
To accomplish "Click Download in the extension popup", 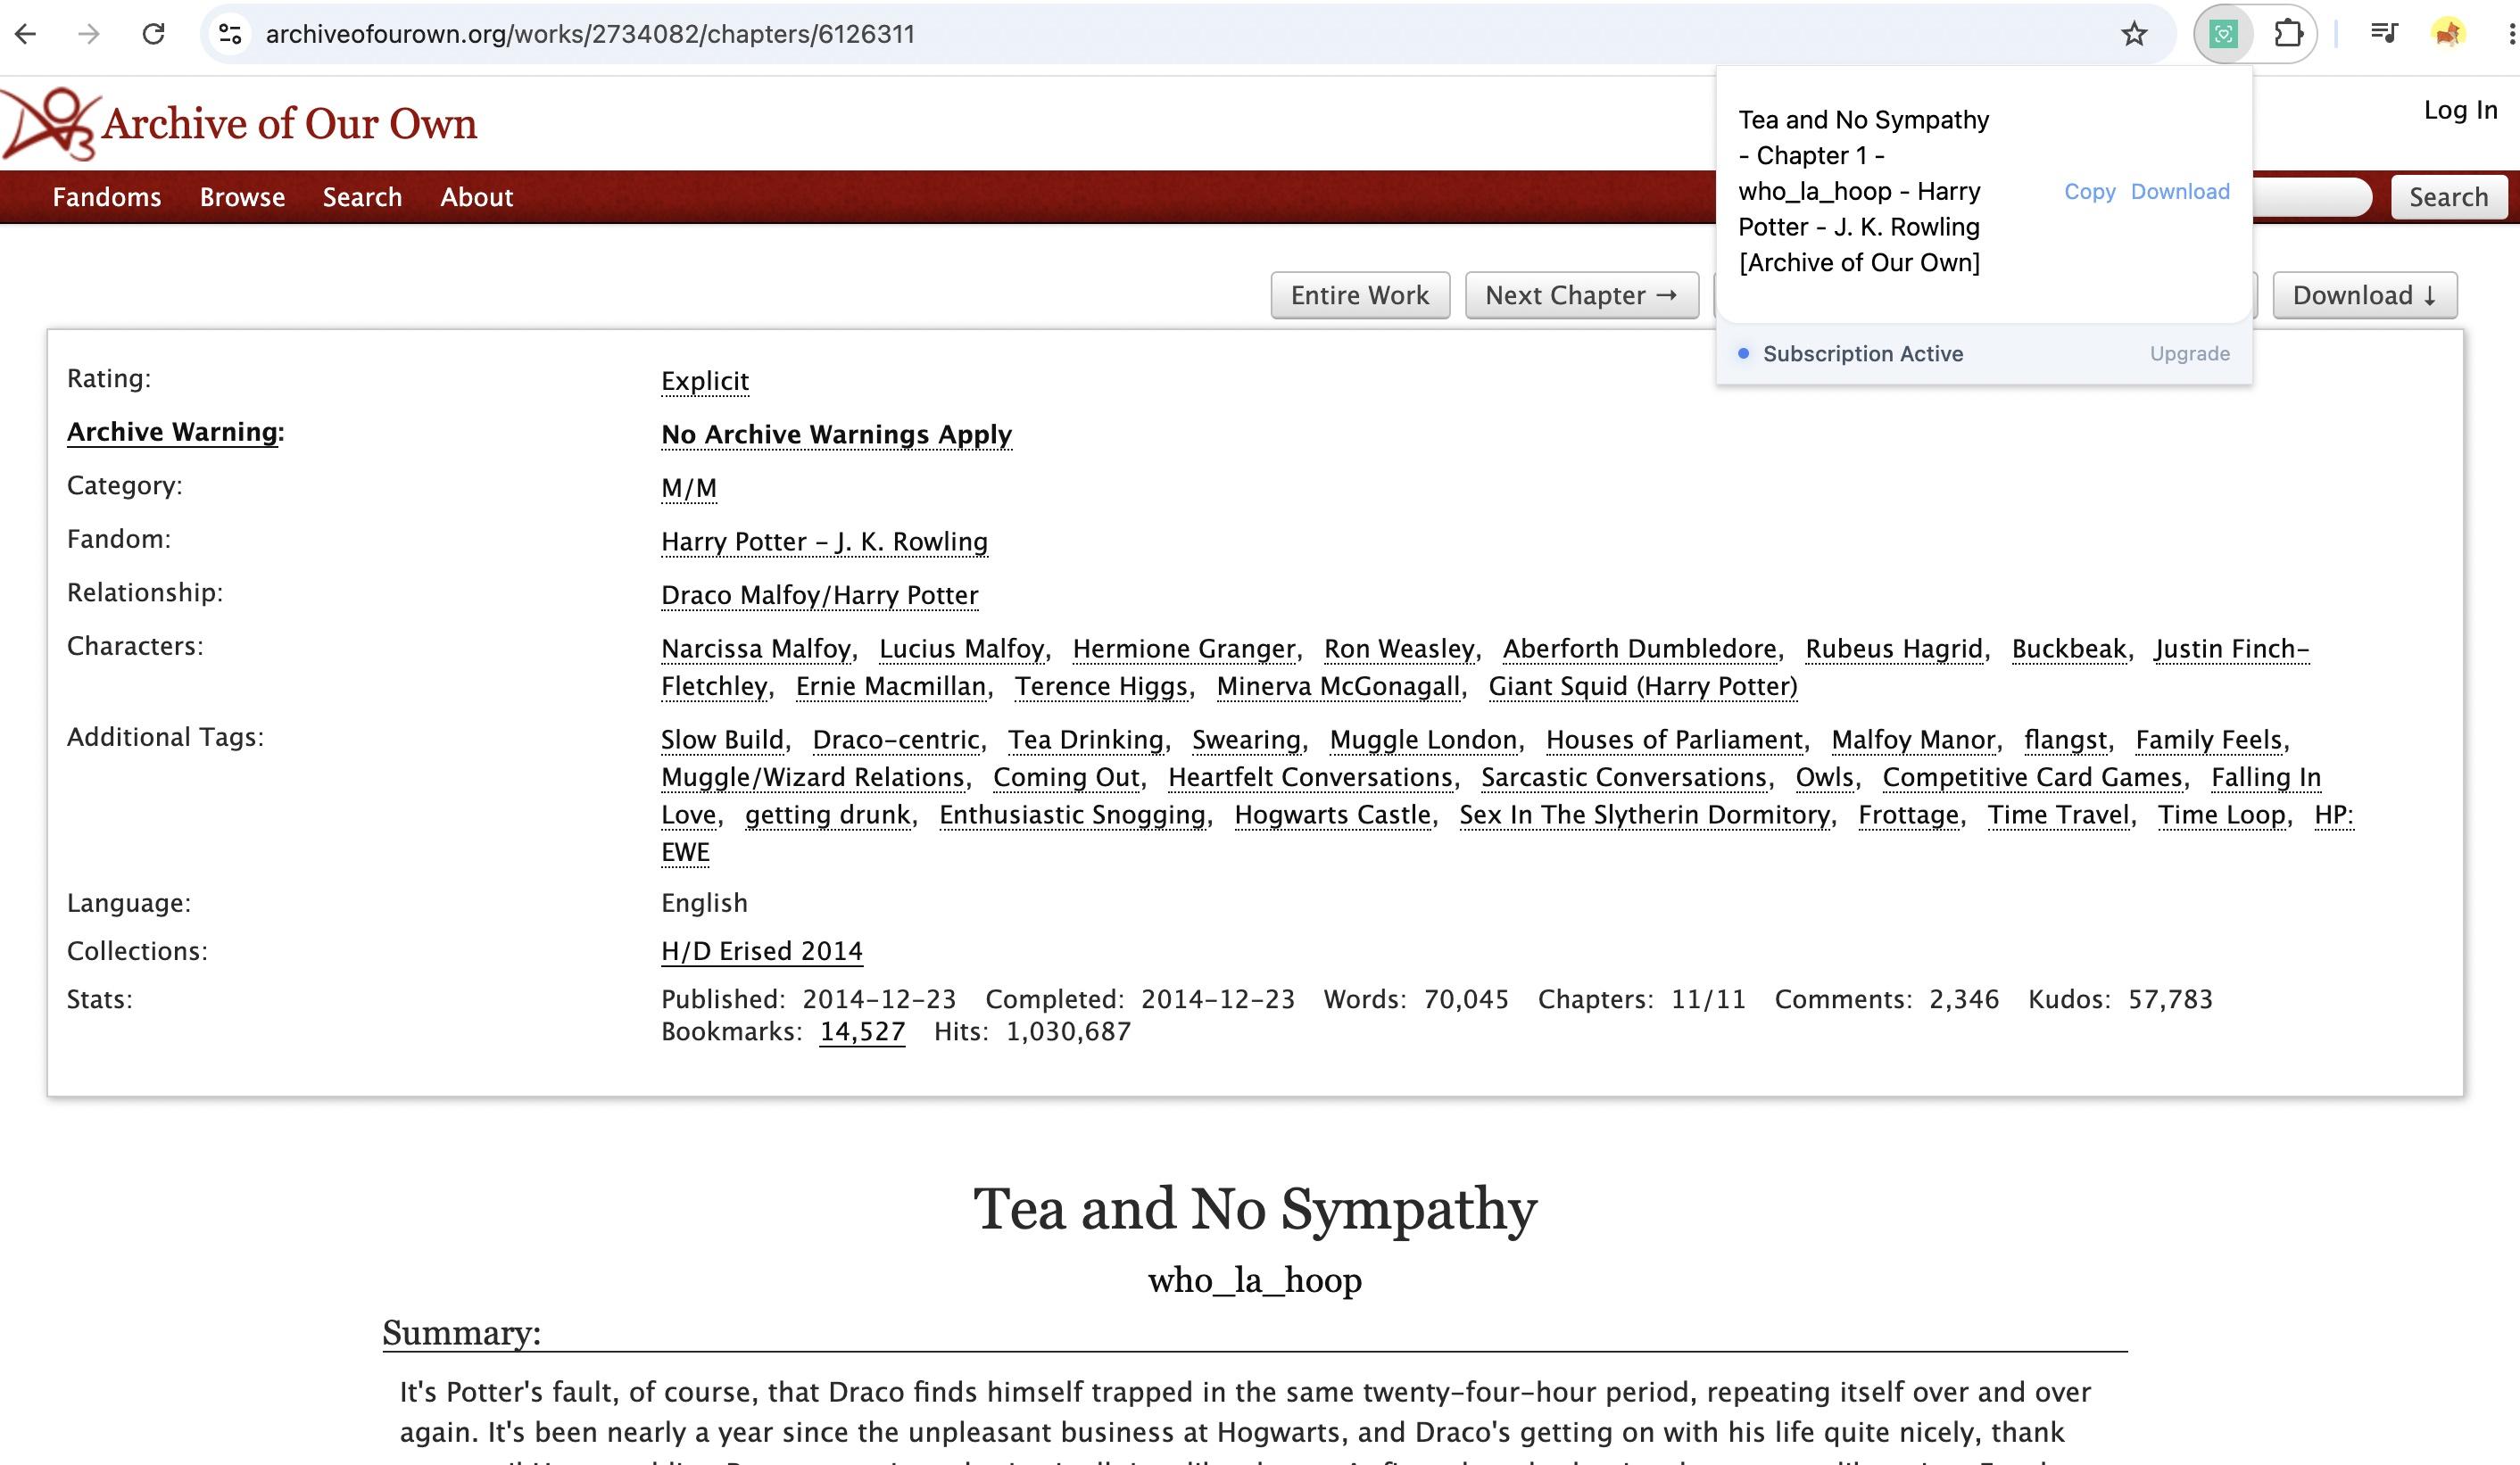I will click(x=2180, y=191).
